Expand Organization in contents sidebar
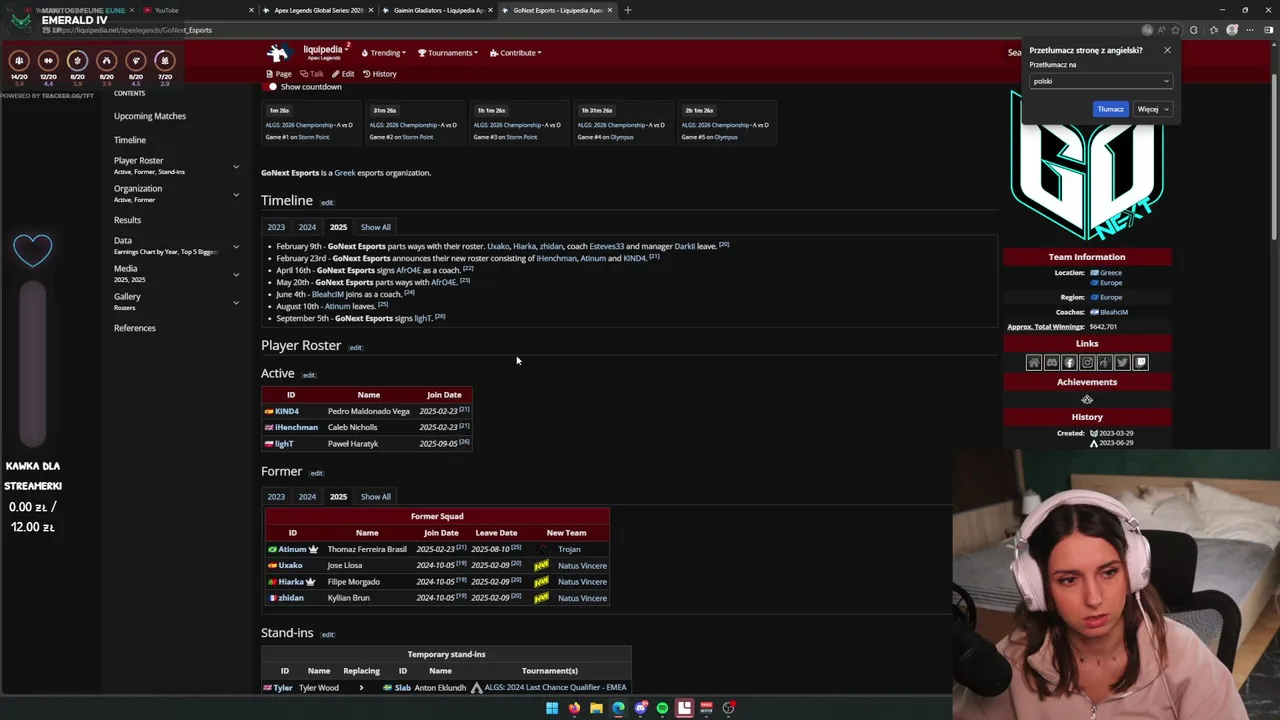Screen dimensions: 1280x720 click(236, 194)
